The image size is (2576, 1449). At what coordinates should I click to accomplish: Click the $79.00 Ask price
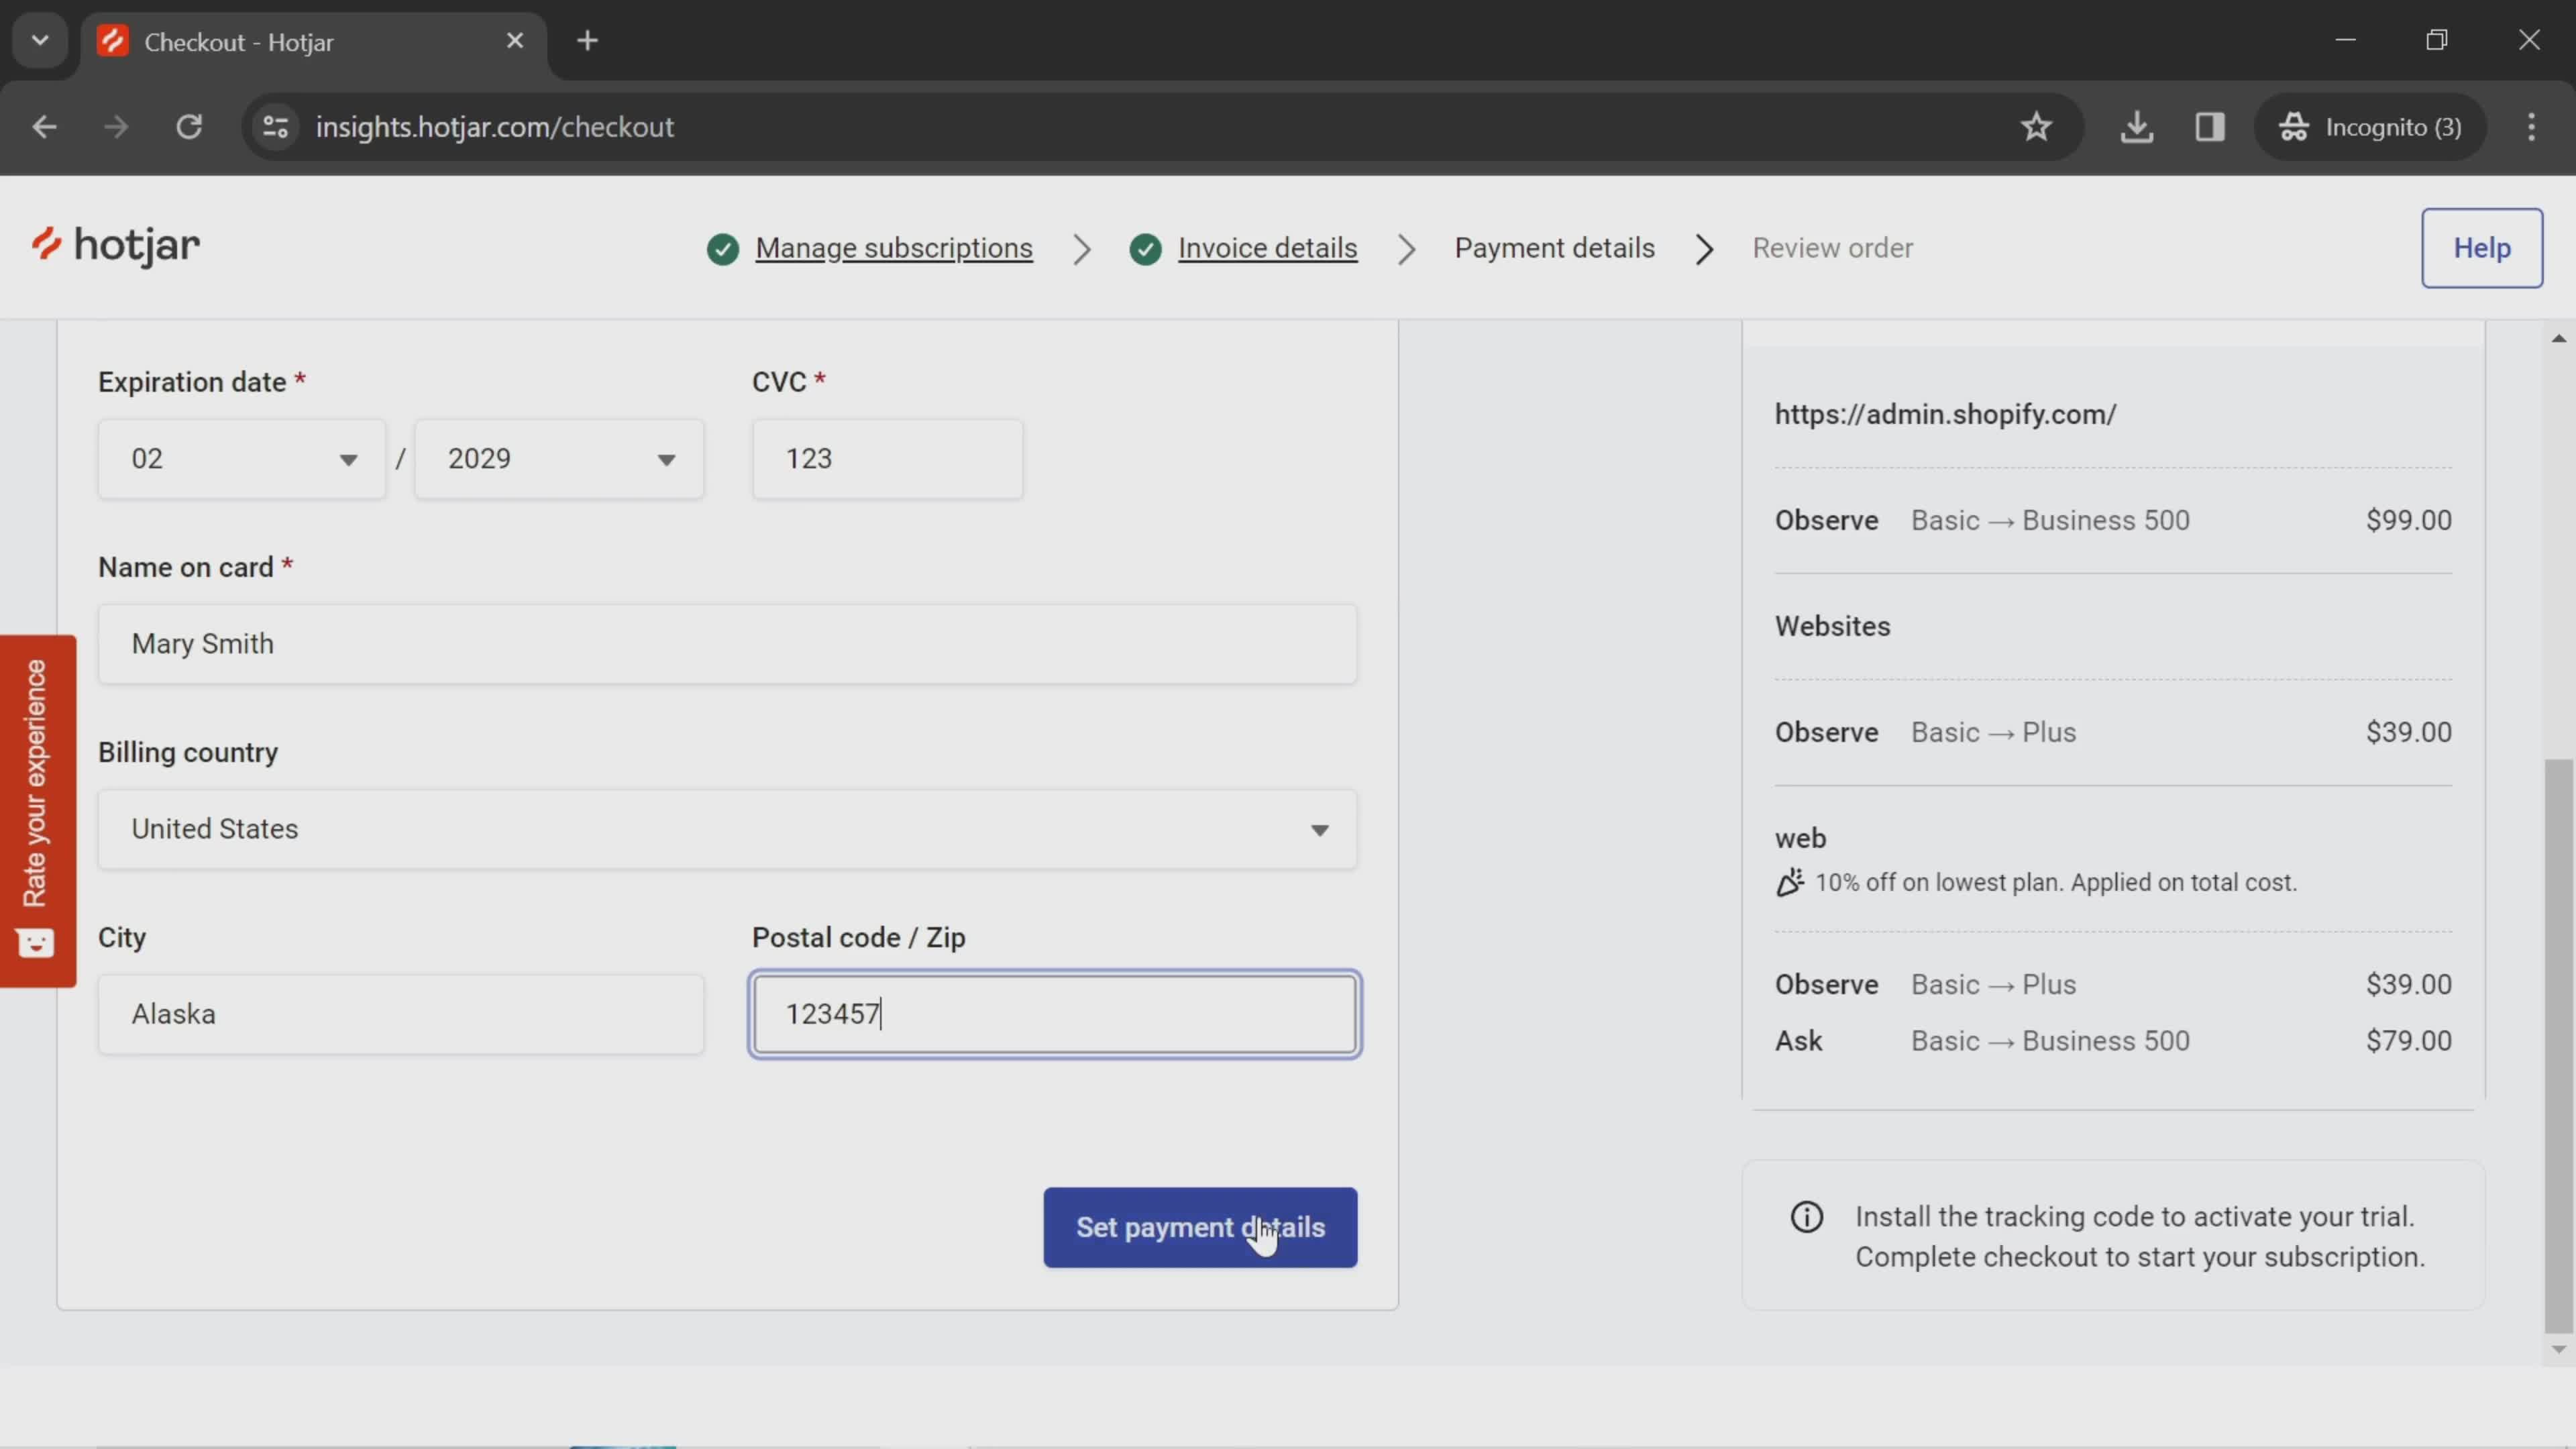coord(2408,1041)
